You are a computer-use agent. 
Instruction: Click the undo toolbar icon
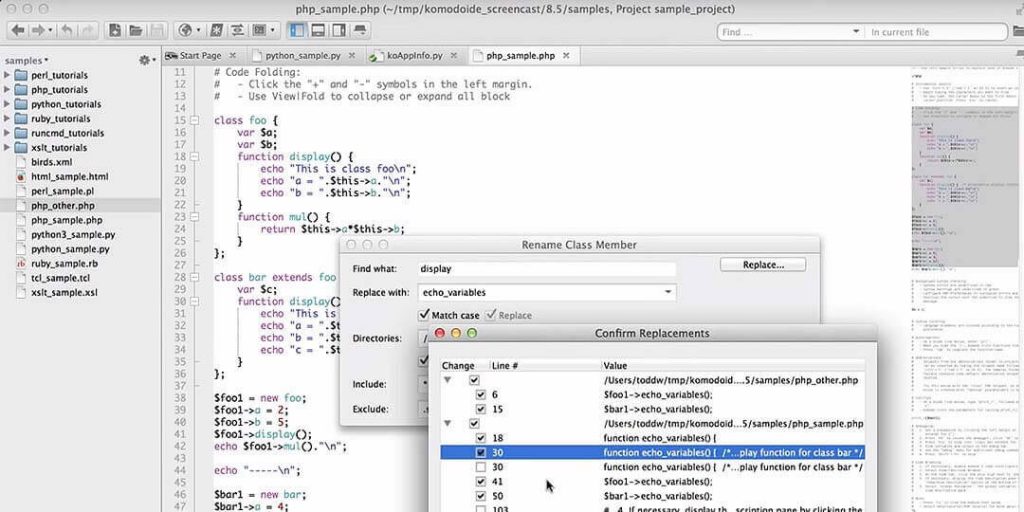[x=67, y=30]
